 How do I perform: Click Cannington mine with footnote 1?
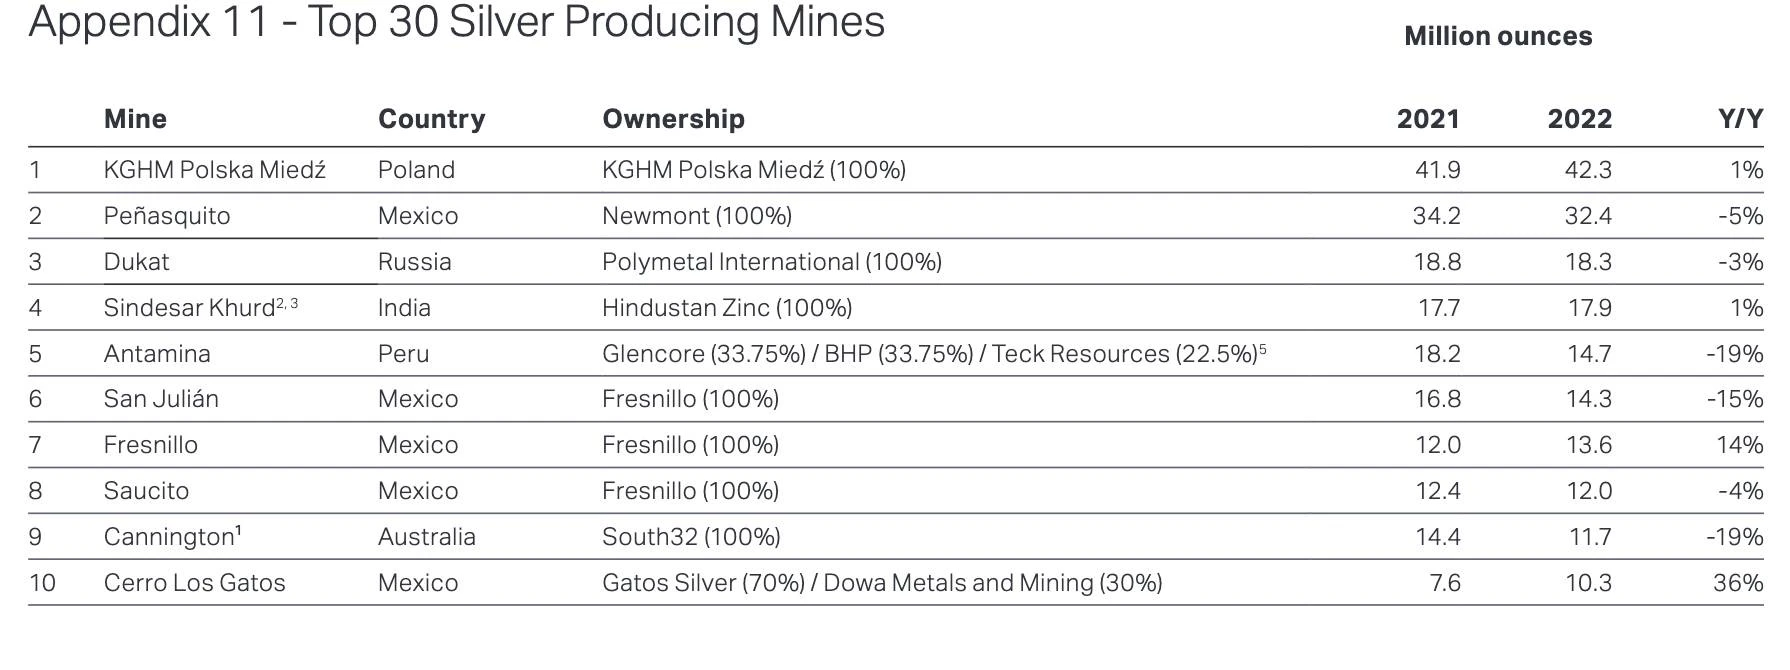point(173,537)
